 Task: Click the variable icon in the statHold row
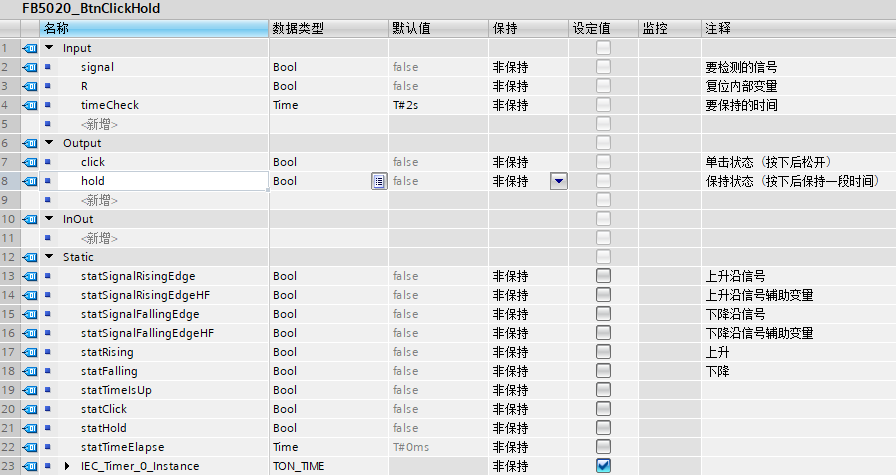click(30, 428)
